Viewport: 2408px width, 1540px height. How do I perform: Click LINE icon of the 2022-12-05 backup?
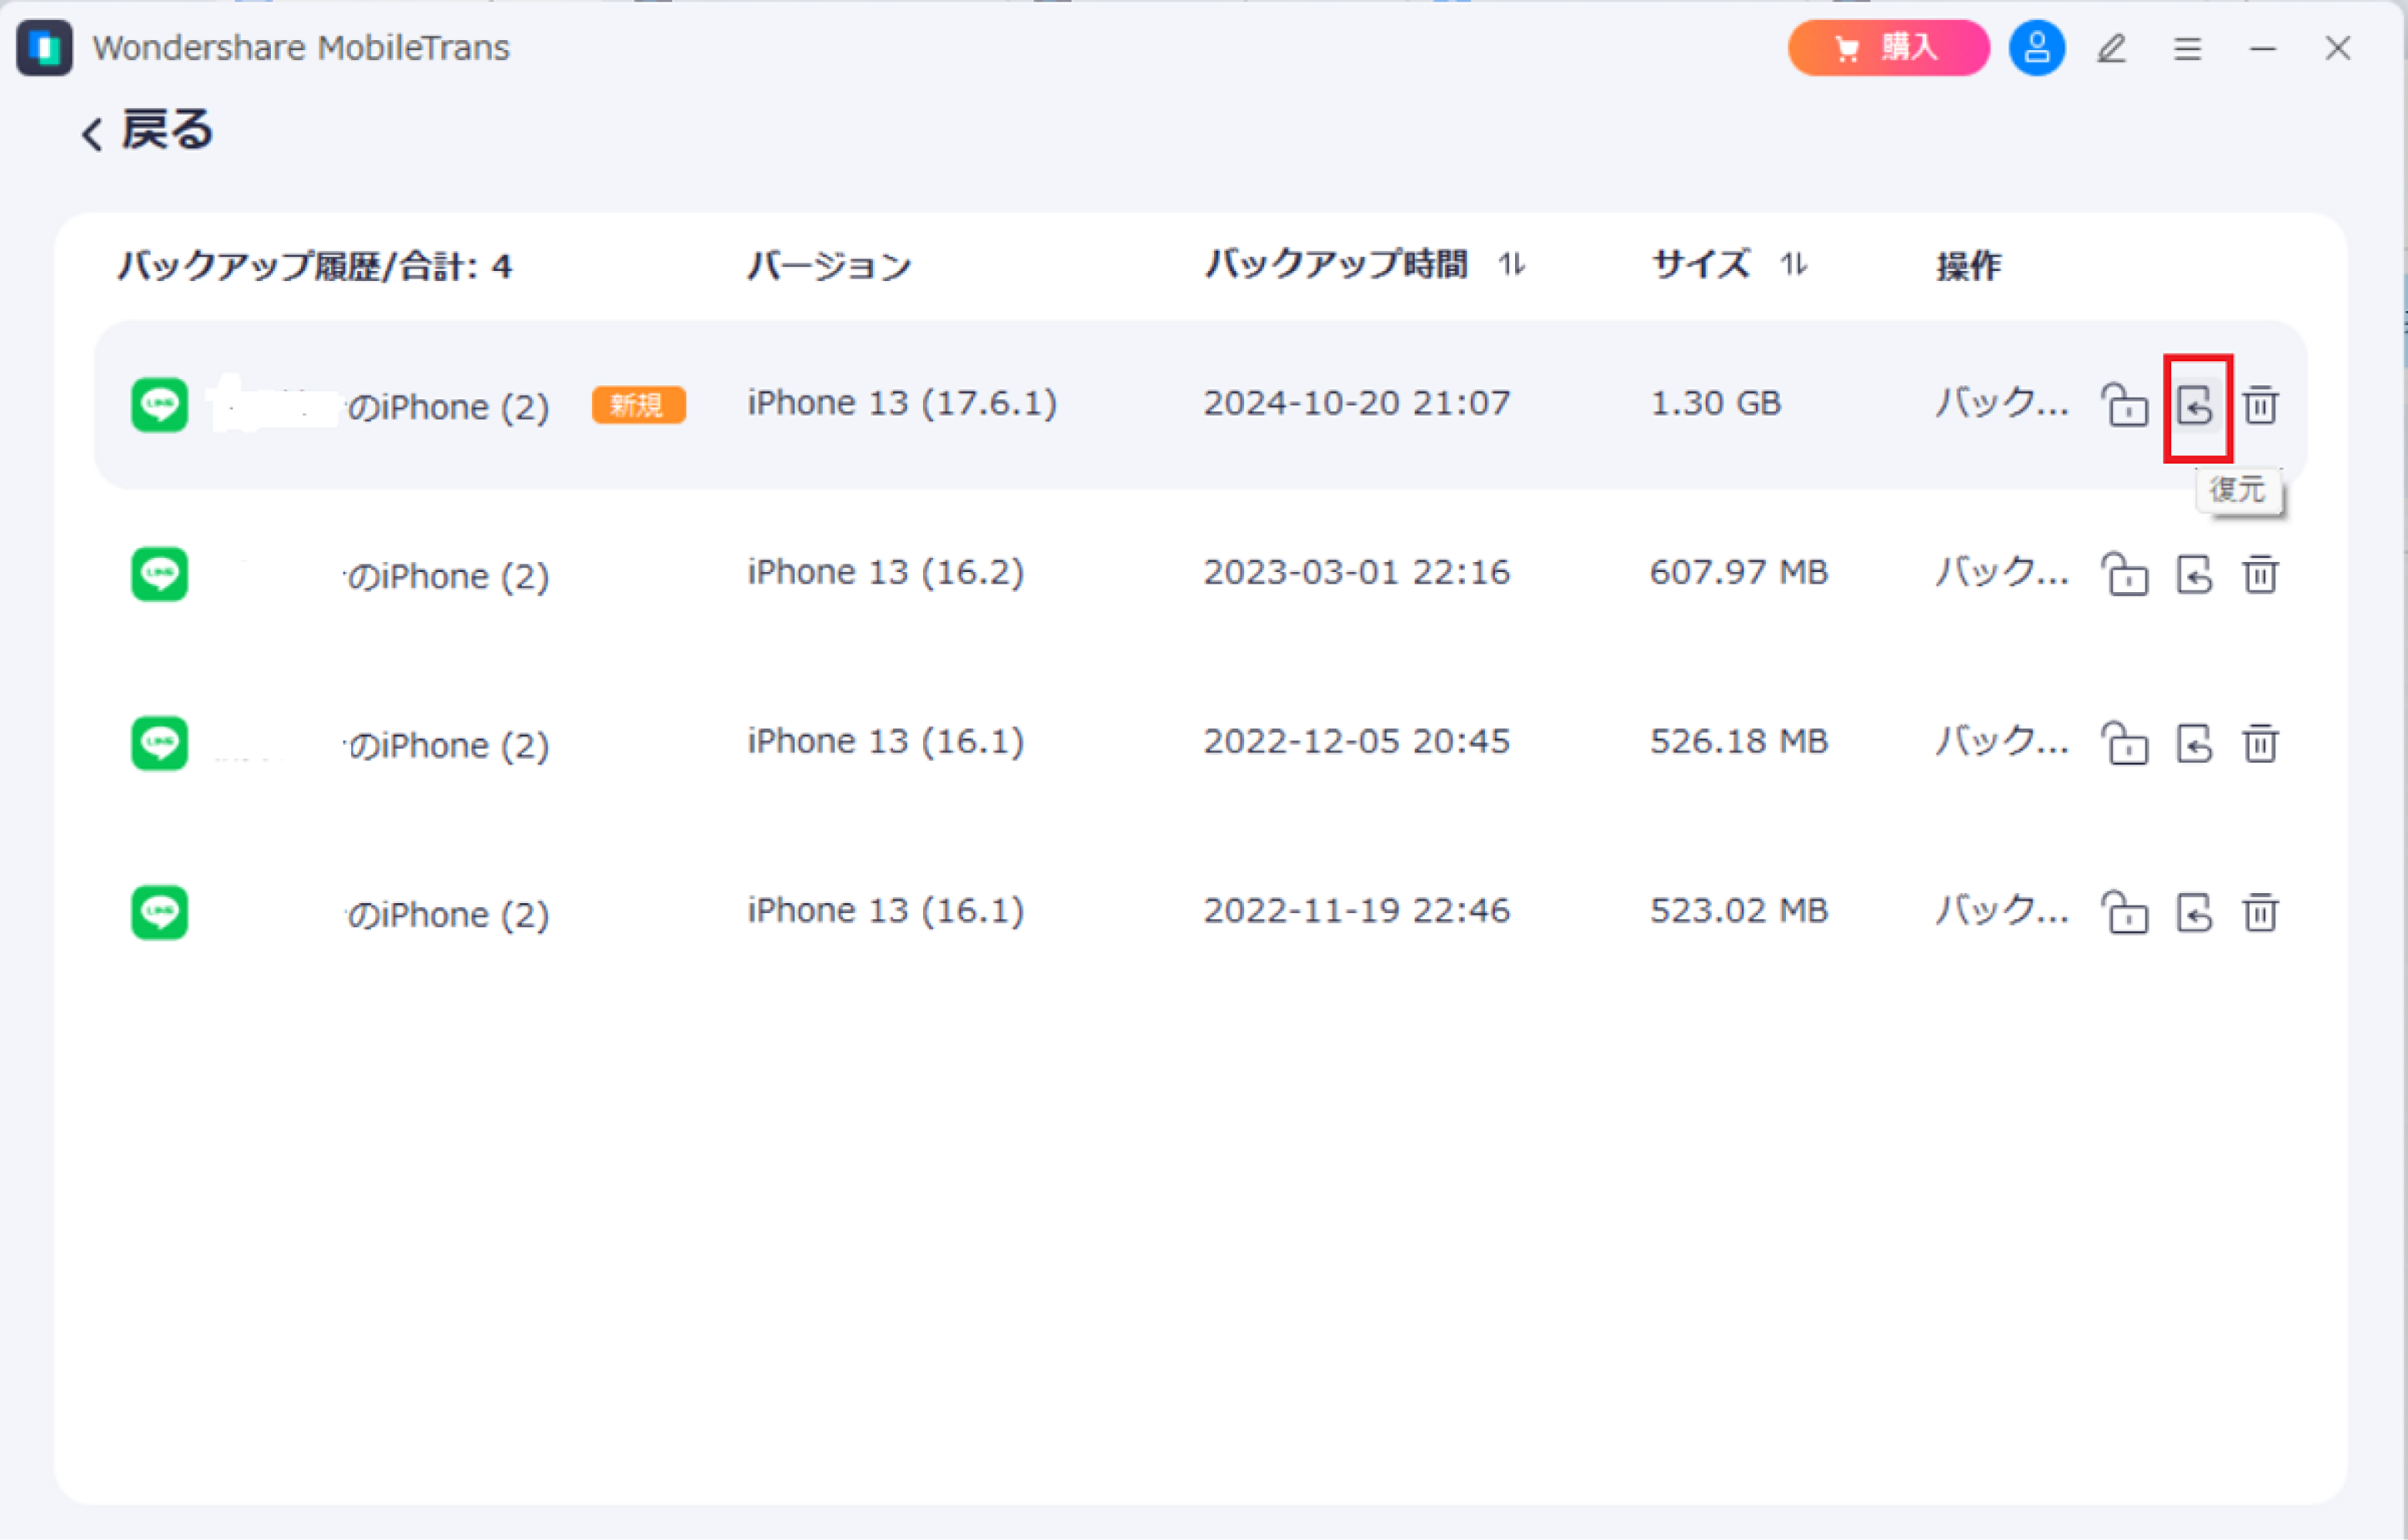(x=159, y=743)
